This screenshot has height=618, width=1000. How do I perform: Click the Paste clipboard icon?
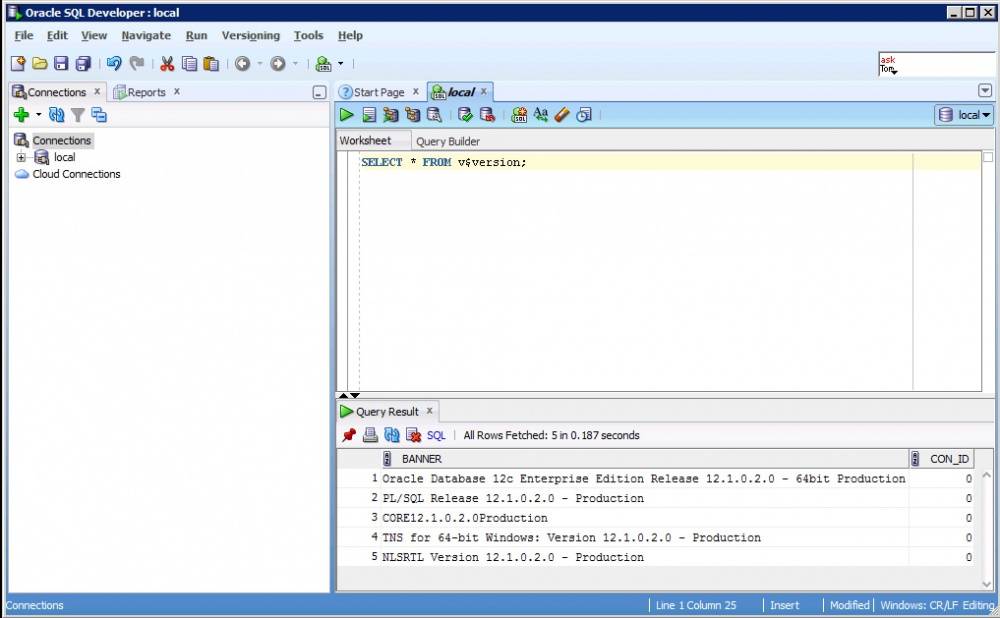211,63
